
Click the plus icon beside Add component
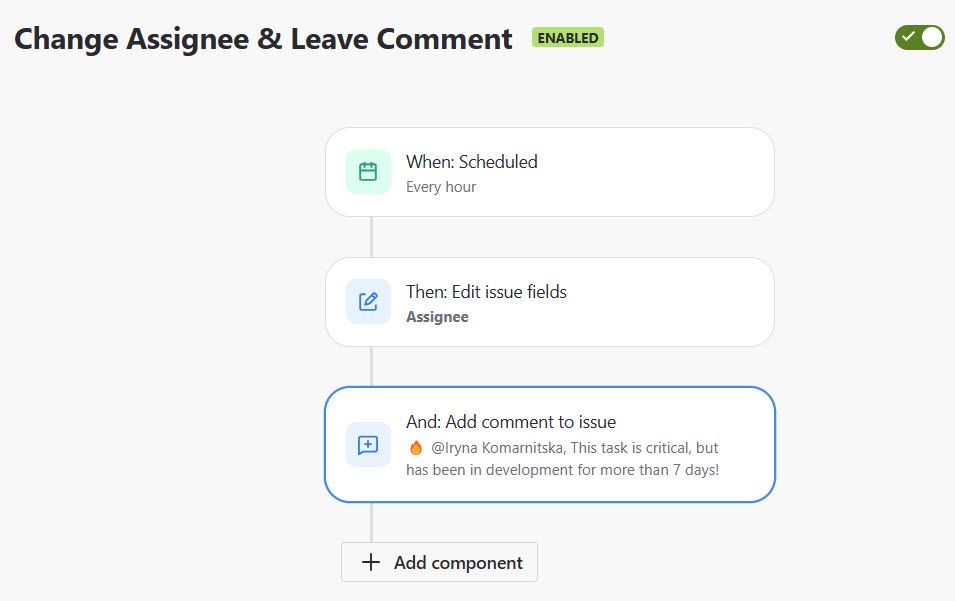371,562
